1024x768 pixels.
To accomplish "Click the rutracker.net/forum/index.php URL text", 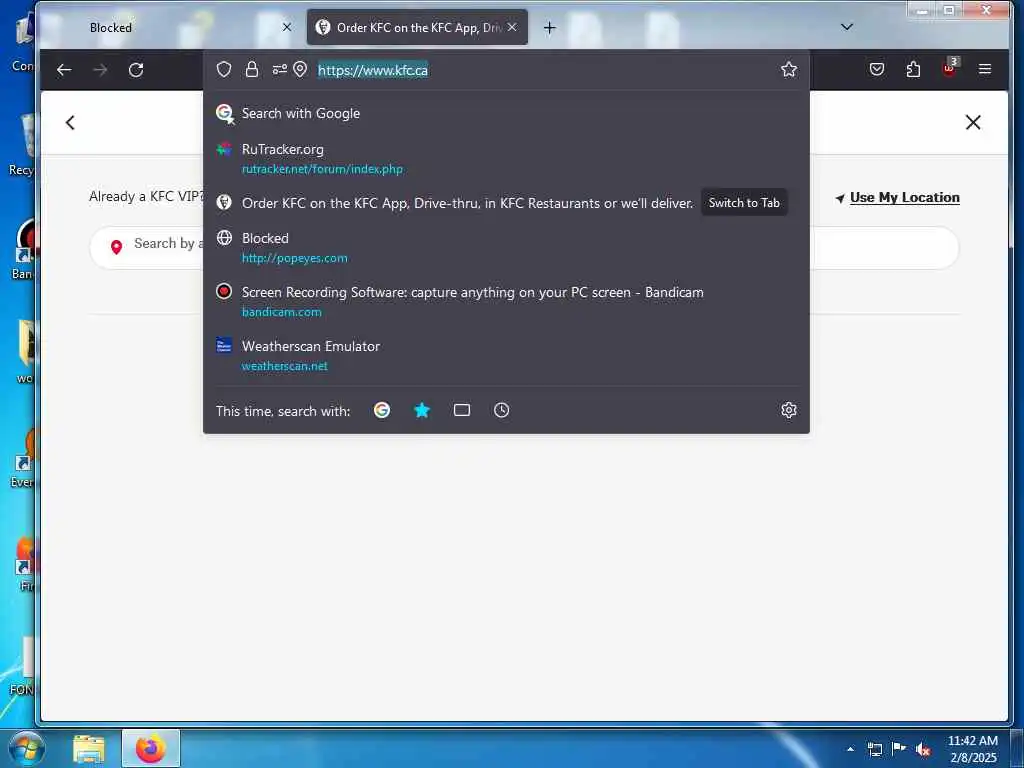I will point(323,169).
